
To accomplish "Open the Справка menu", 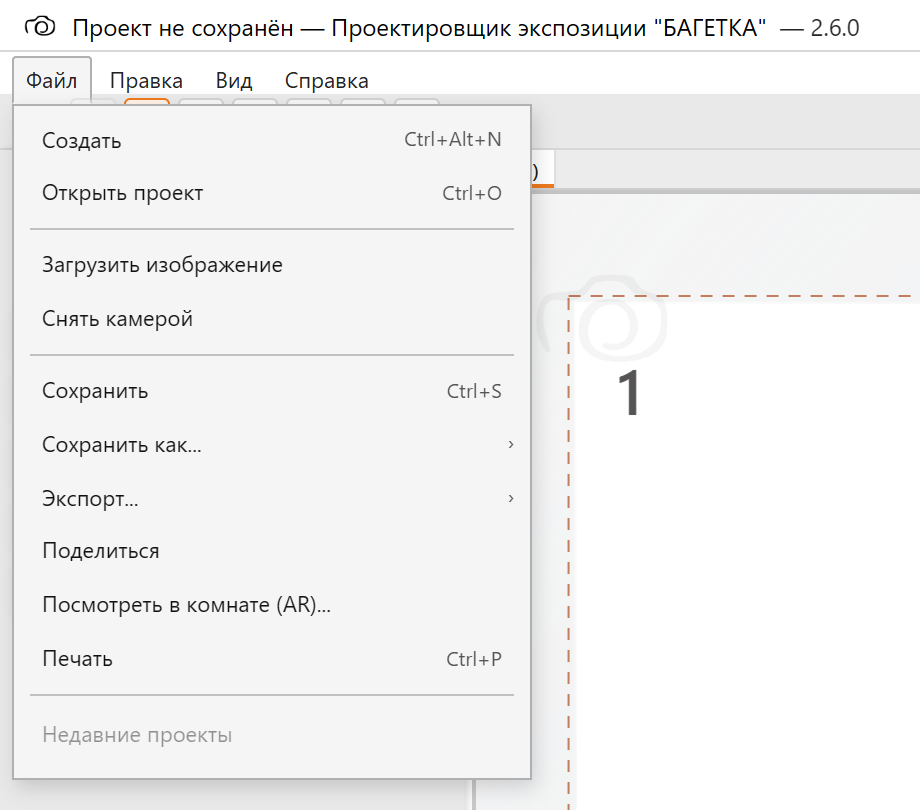I will coord(327,80).
